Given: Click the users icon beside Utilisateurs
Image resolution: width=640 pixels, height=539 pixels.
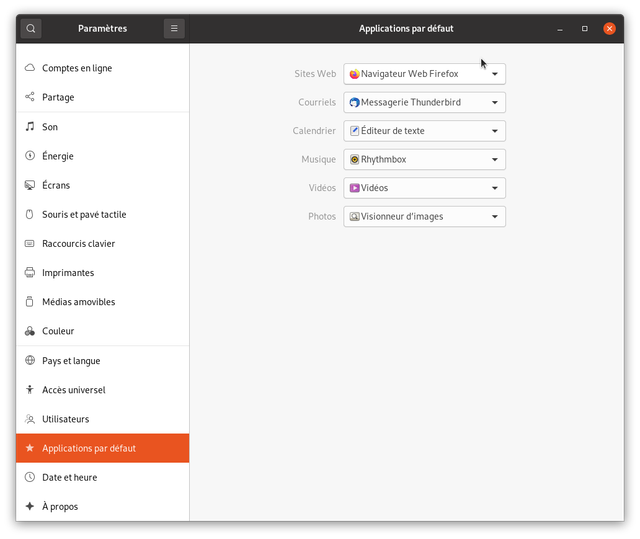Looking at the screenshot, I should click(x=30, y=419).
